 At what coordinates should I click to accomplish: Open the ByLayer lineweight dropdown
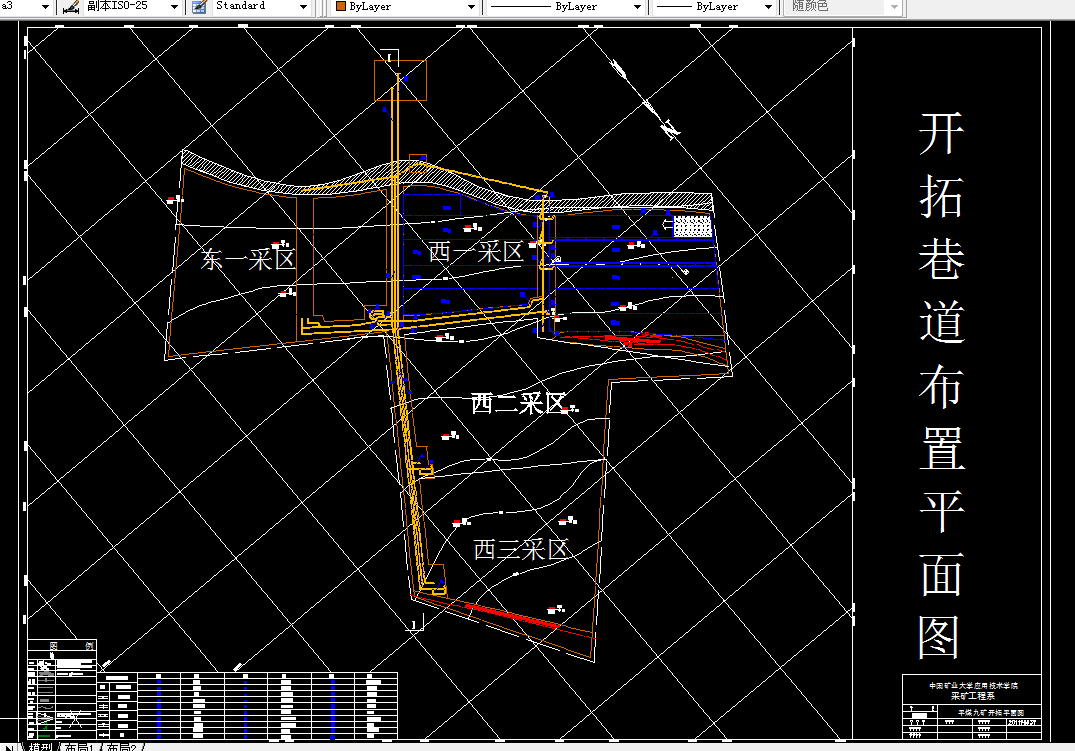(768, 7)
